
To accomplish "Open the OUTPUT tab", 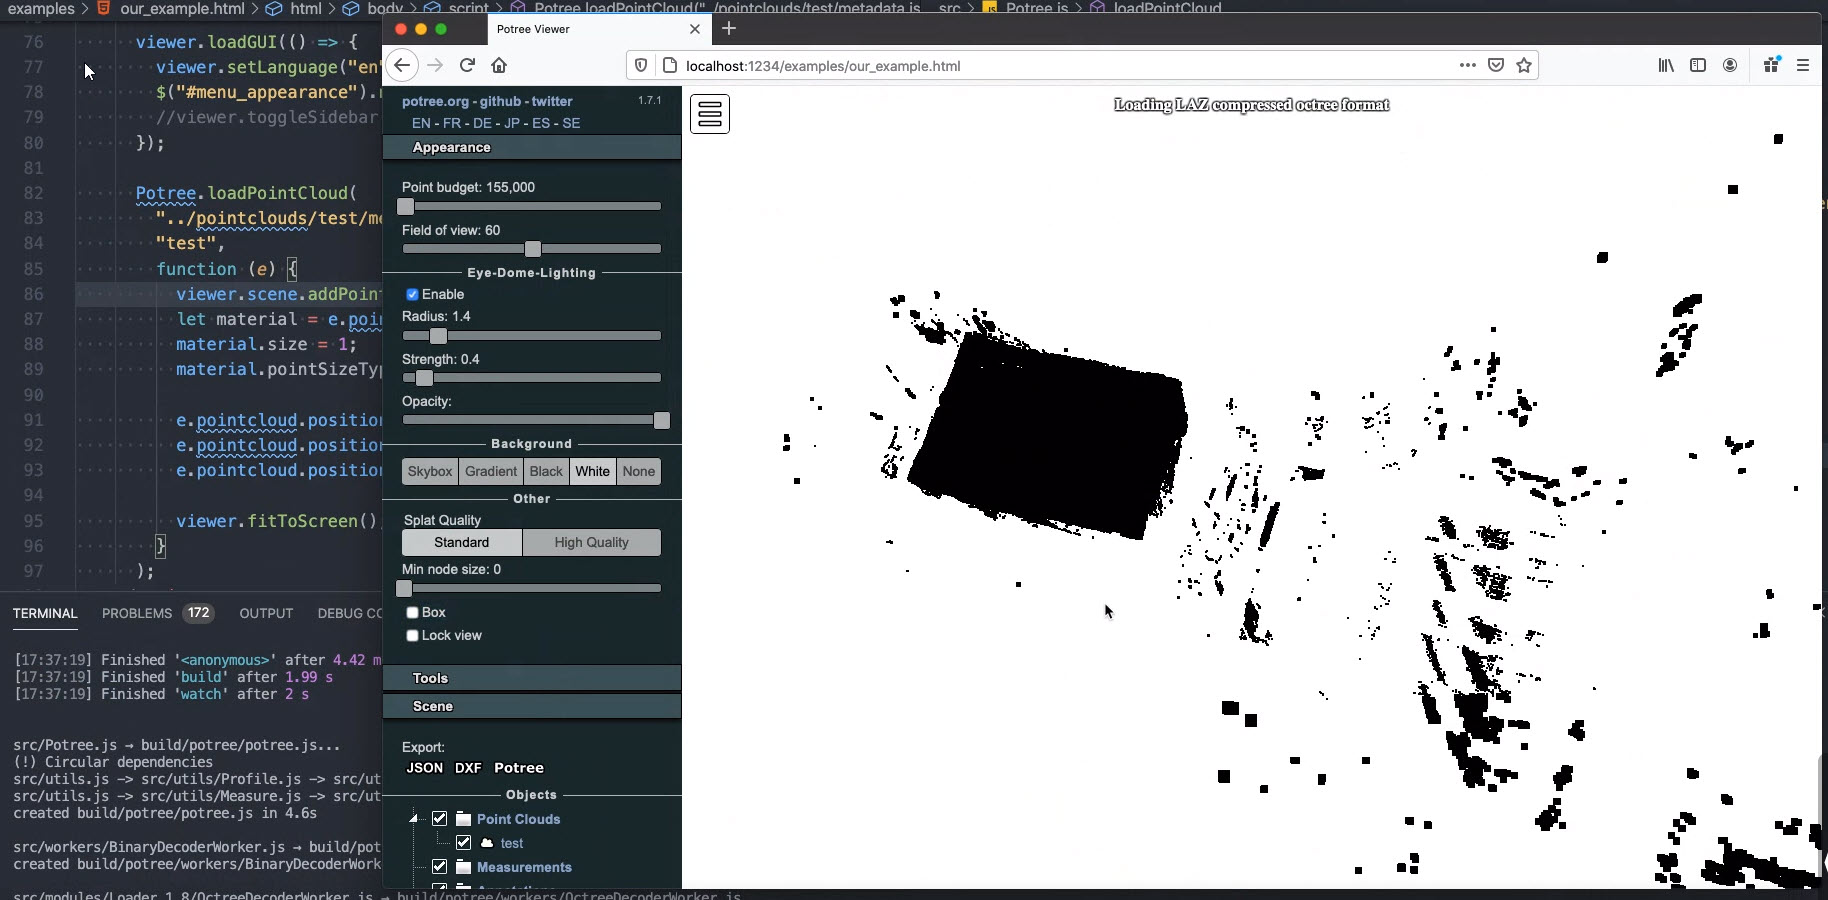I will (265, 614).
